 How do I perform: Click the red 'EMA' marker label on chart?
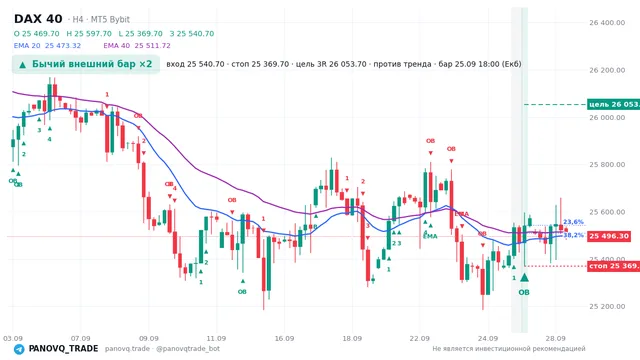click(462, 214)
